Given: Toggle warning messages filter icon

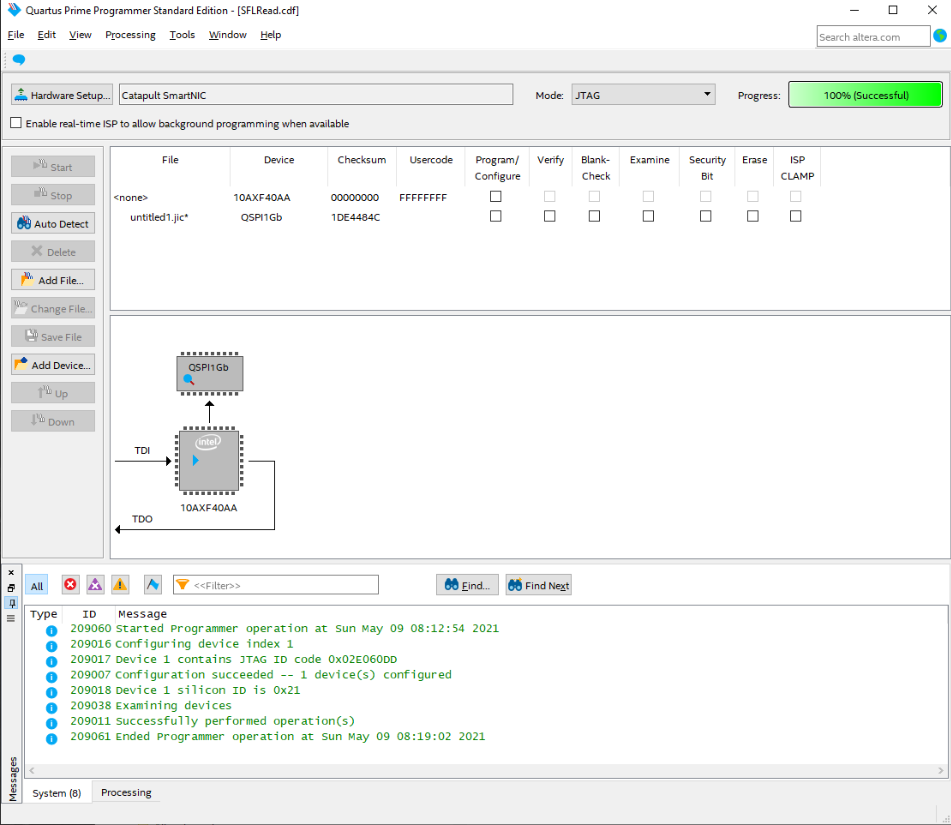Looking at the screenshot, I should (x=120, y=585).
